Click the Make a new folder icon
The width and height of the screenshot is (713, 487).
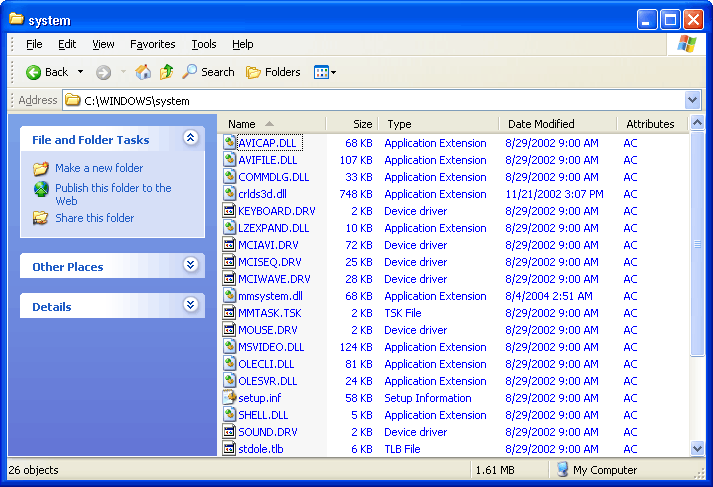point(41,169)
